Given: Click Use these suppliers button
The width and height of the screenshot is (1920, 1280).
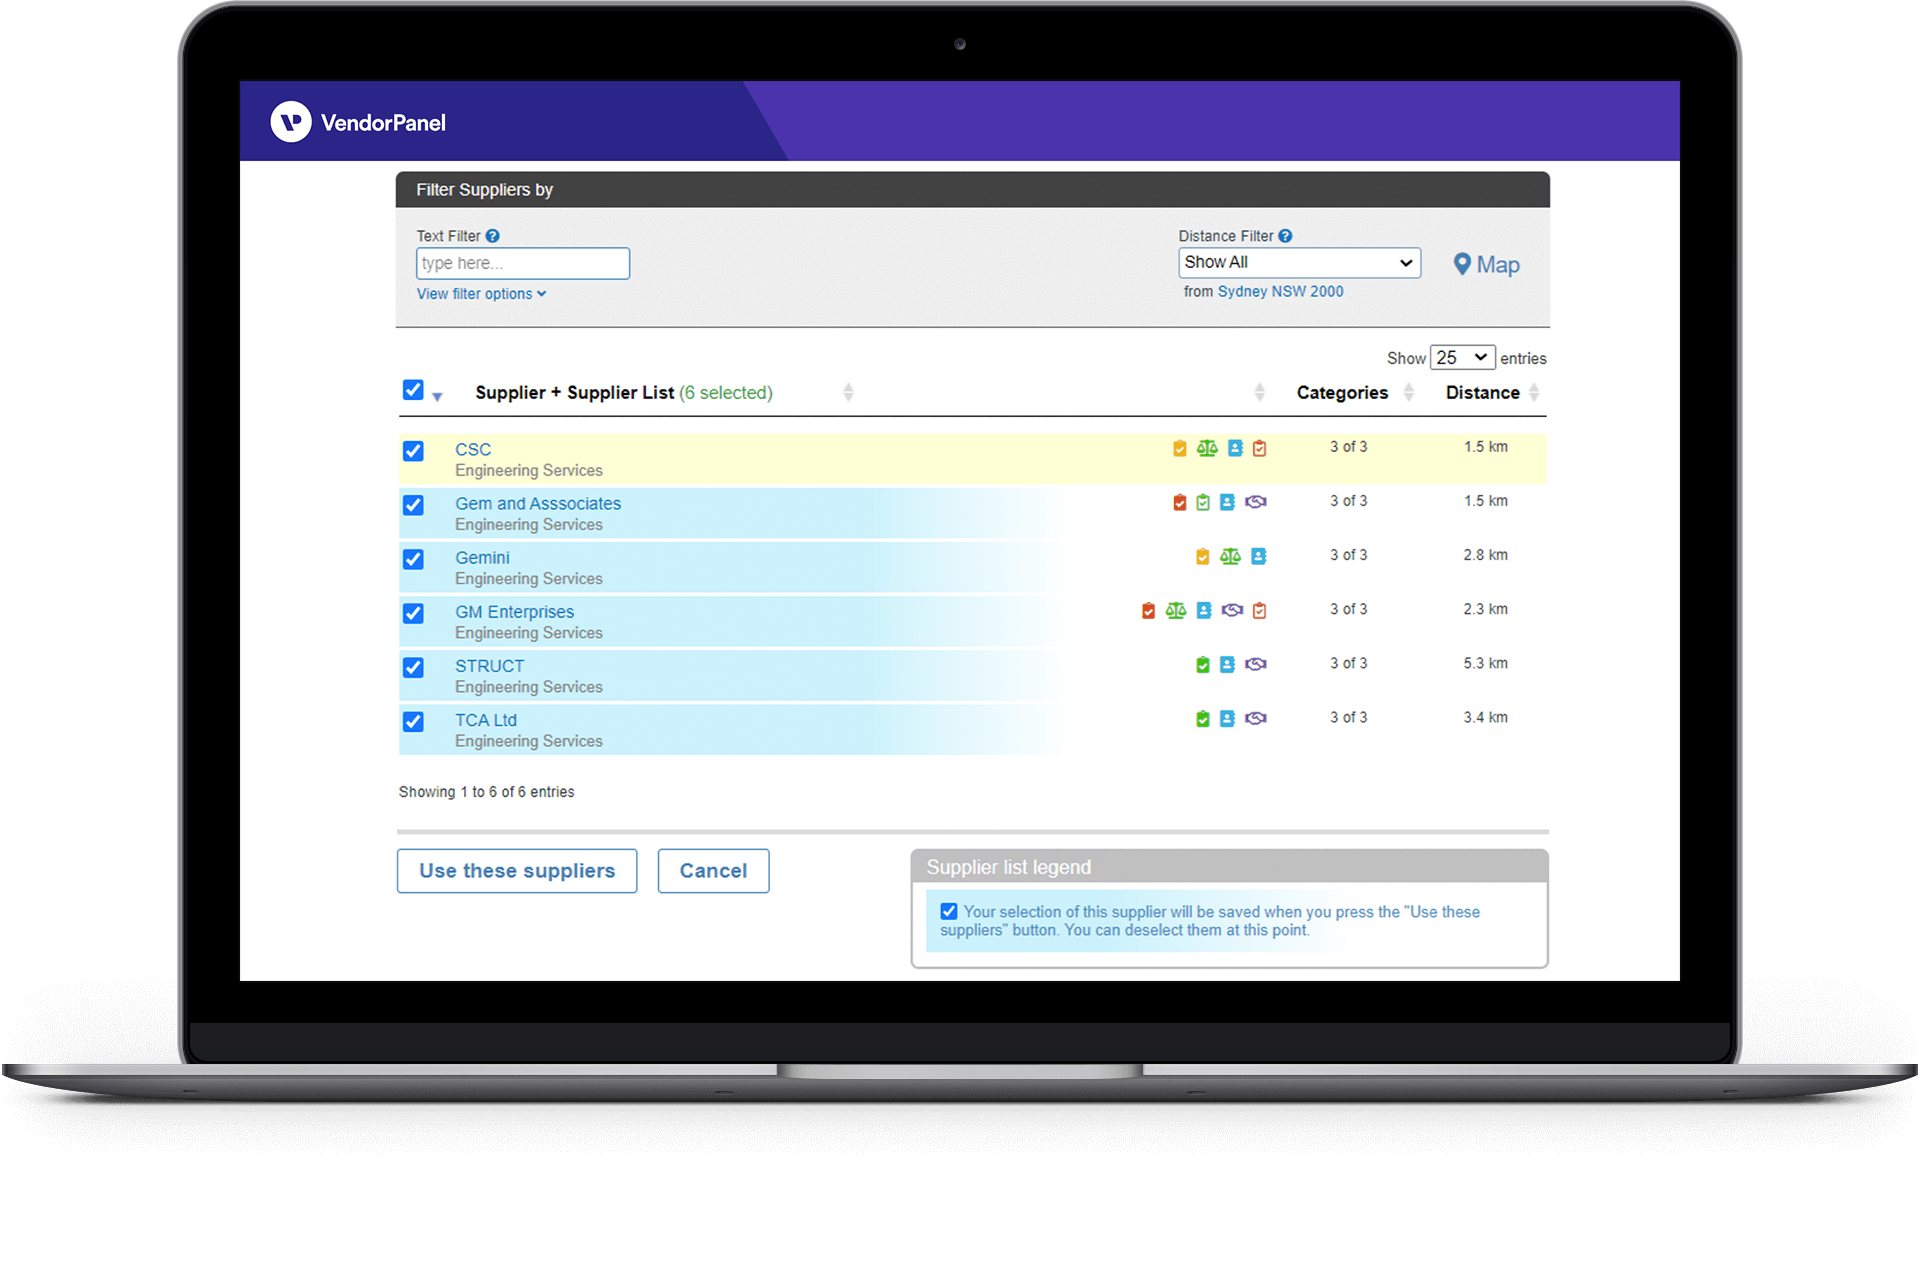Looking at the screenshot, I should [517, 871].
